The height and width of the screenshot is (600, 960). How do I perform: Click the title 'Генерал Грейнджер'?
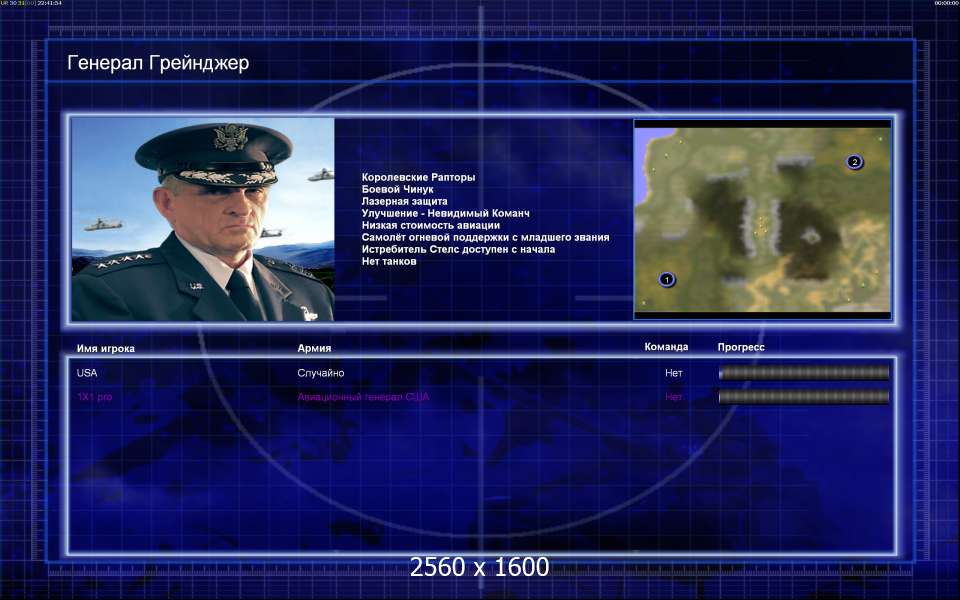point(158,63)
